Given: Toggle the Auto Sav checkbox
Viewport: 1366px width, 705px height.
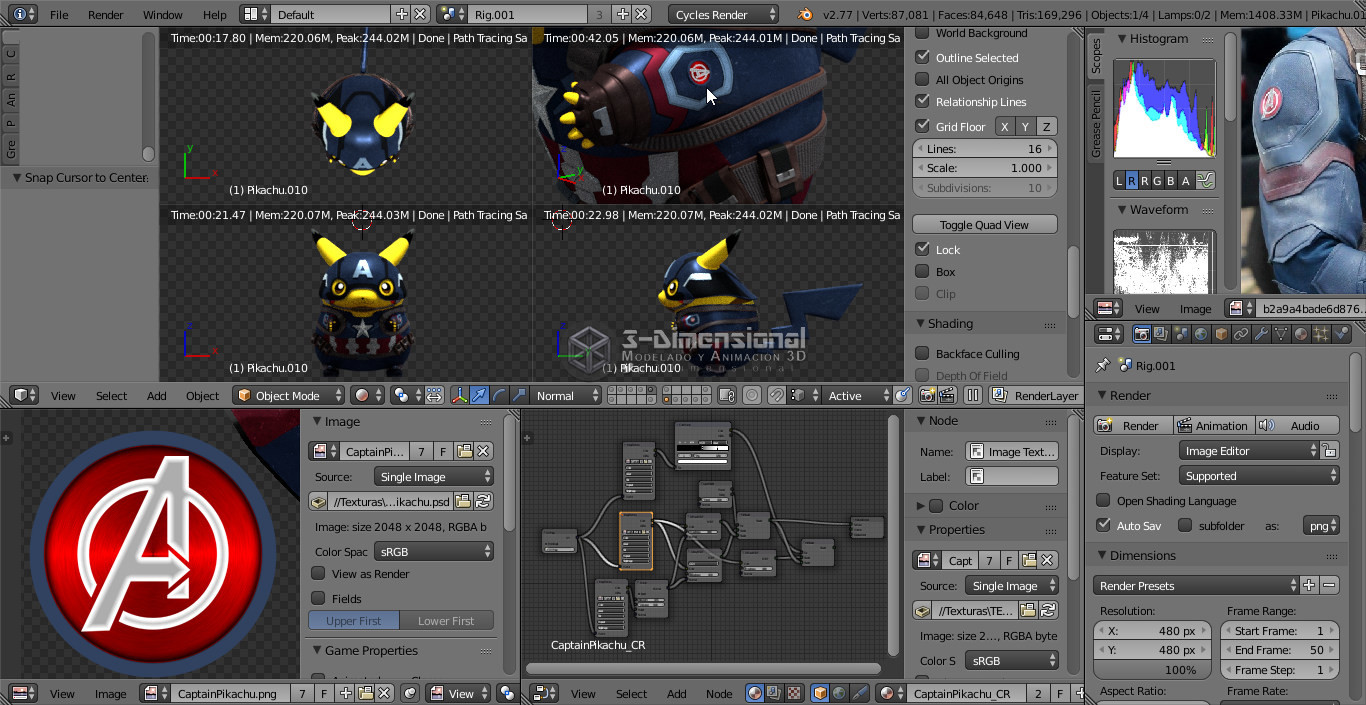Looking at the screenshot, I should (x=1103, y=525).
